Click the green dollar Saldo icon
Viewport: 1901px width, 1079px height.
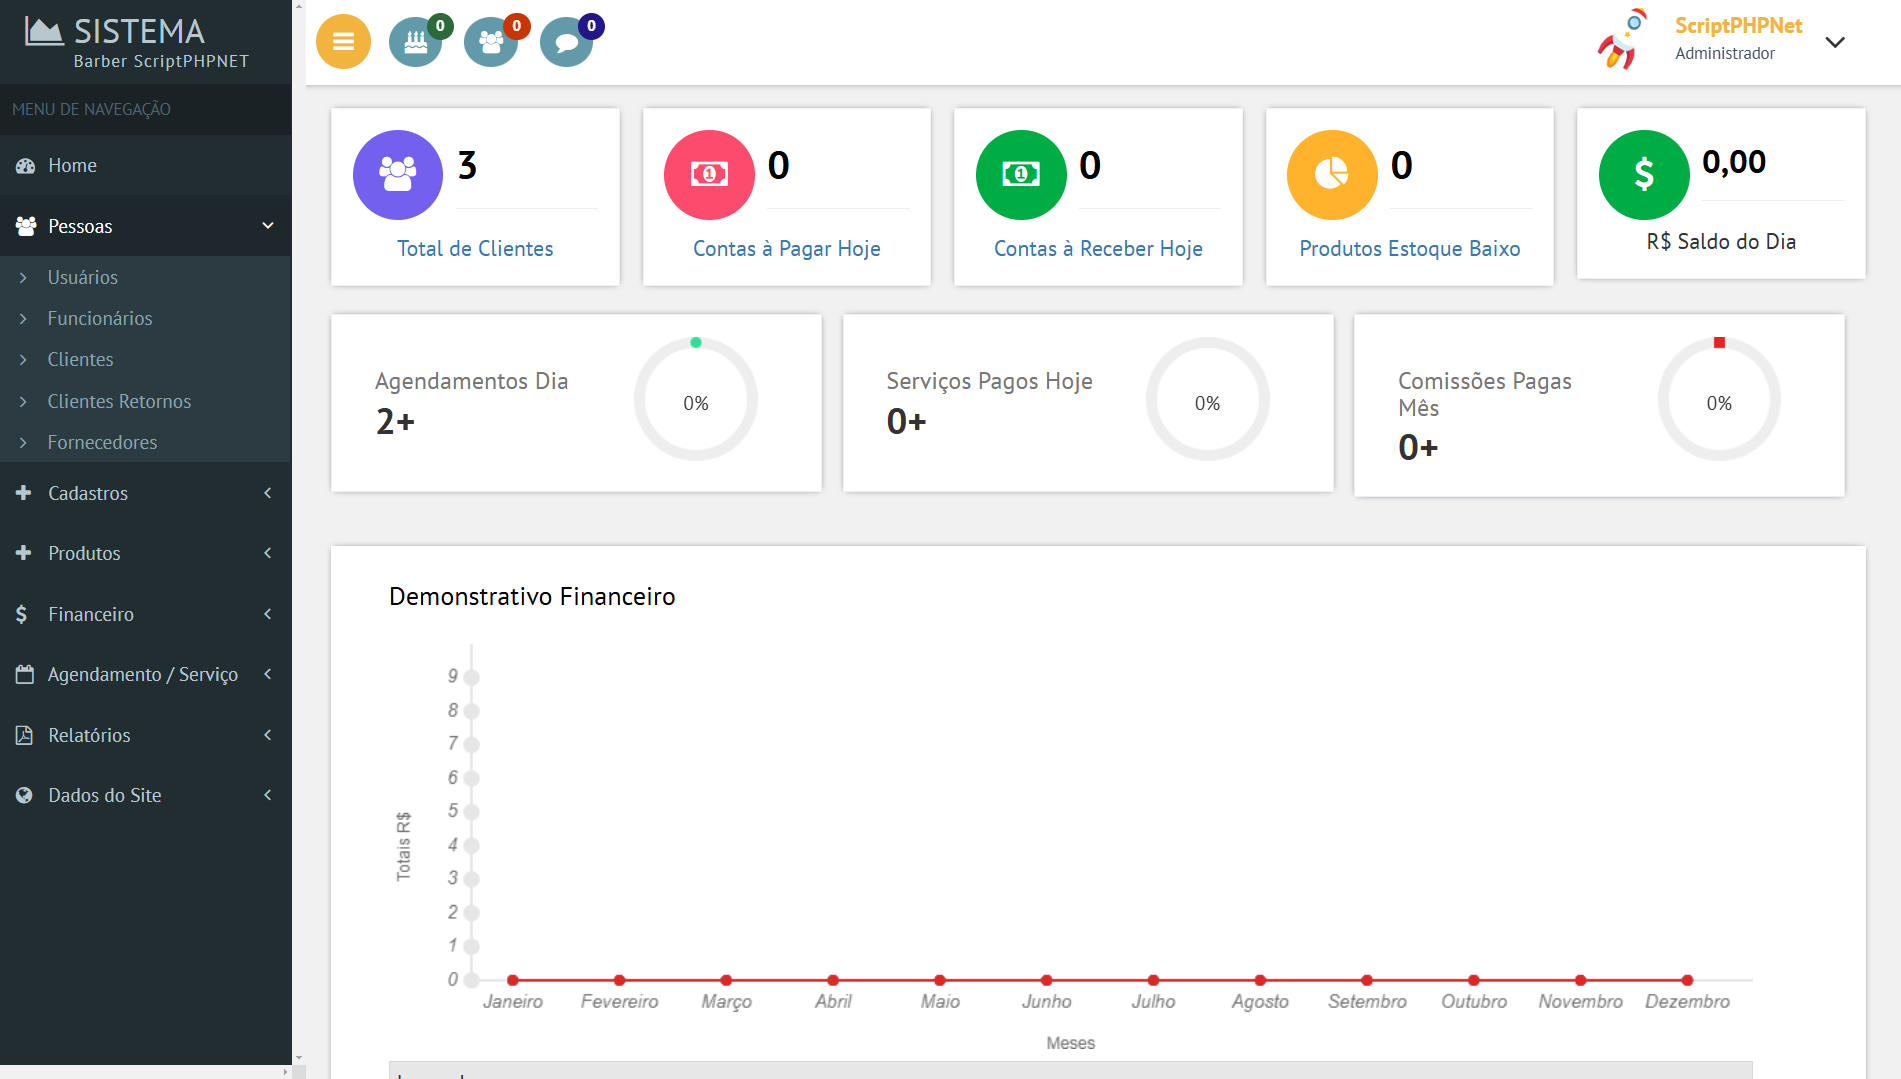[x=1644, y=175]
